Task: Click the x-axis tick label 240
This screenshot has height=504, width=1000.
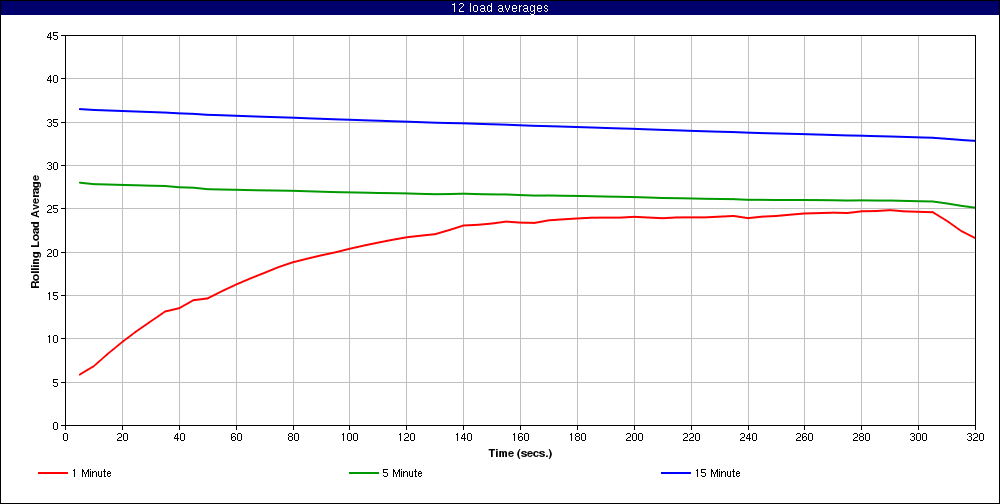Action: [x=748, y=437]
